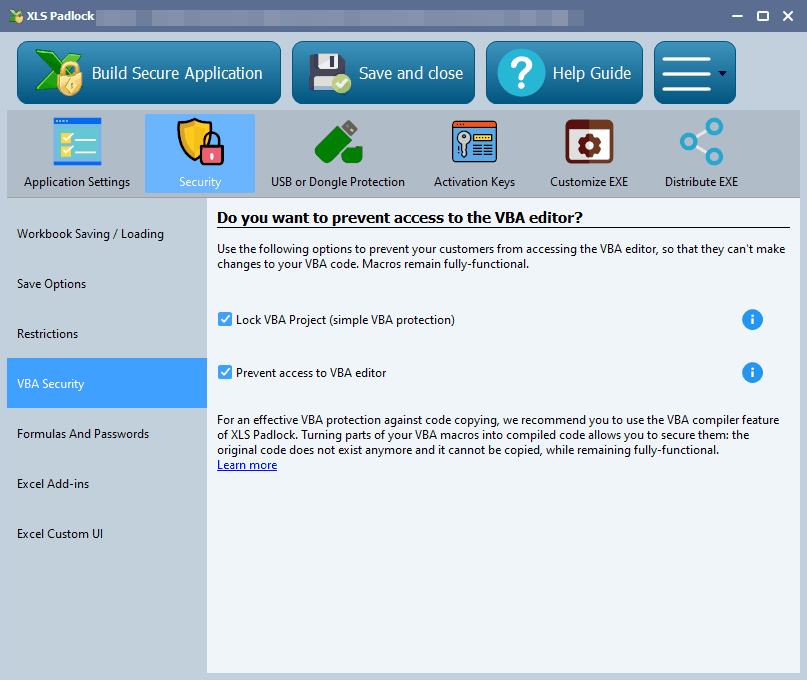Open the Customize EXE gear icon
The width and height of the screenshot is (807, 680).
589,142
